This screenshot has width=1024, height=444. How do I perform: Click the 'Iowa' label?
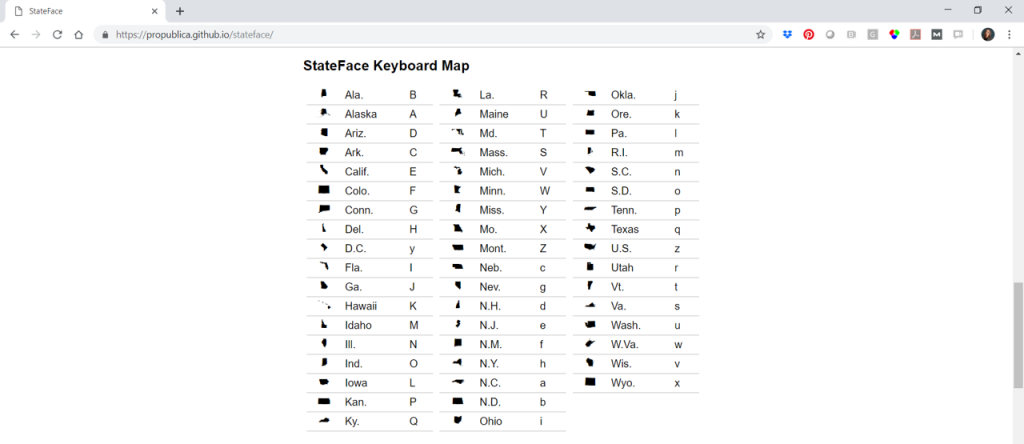(x=356, y=383)
